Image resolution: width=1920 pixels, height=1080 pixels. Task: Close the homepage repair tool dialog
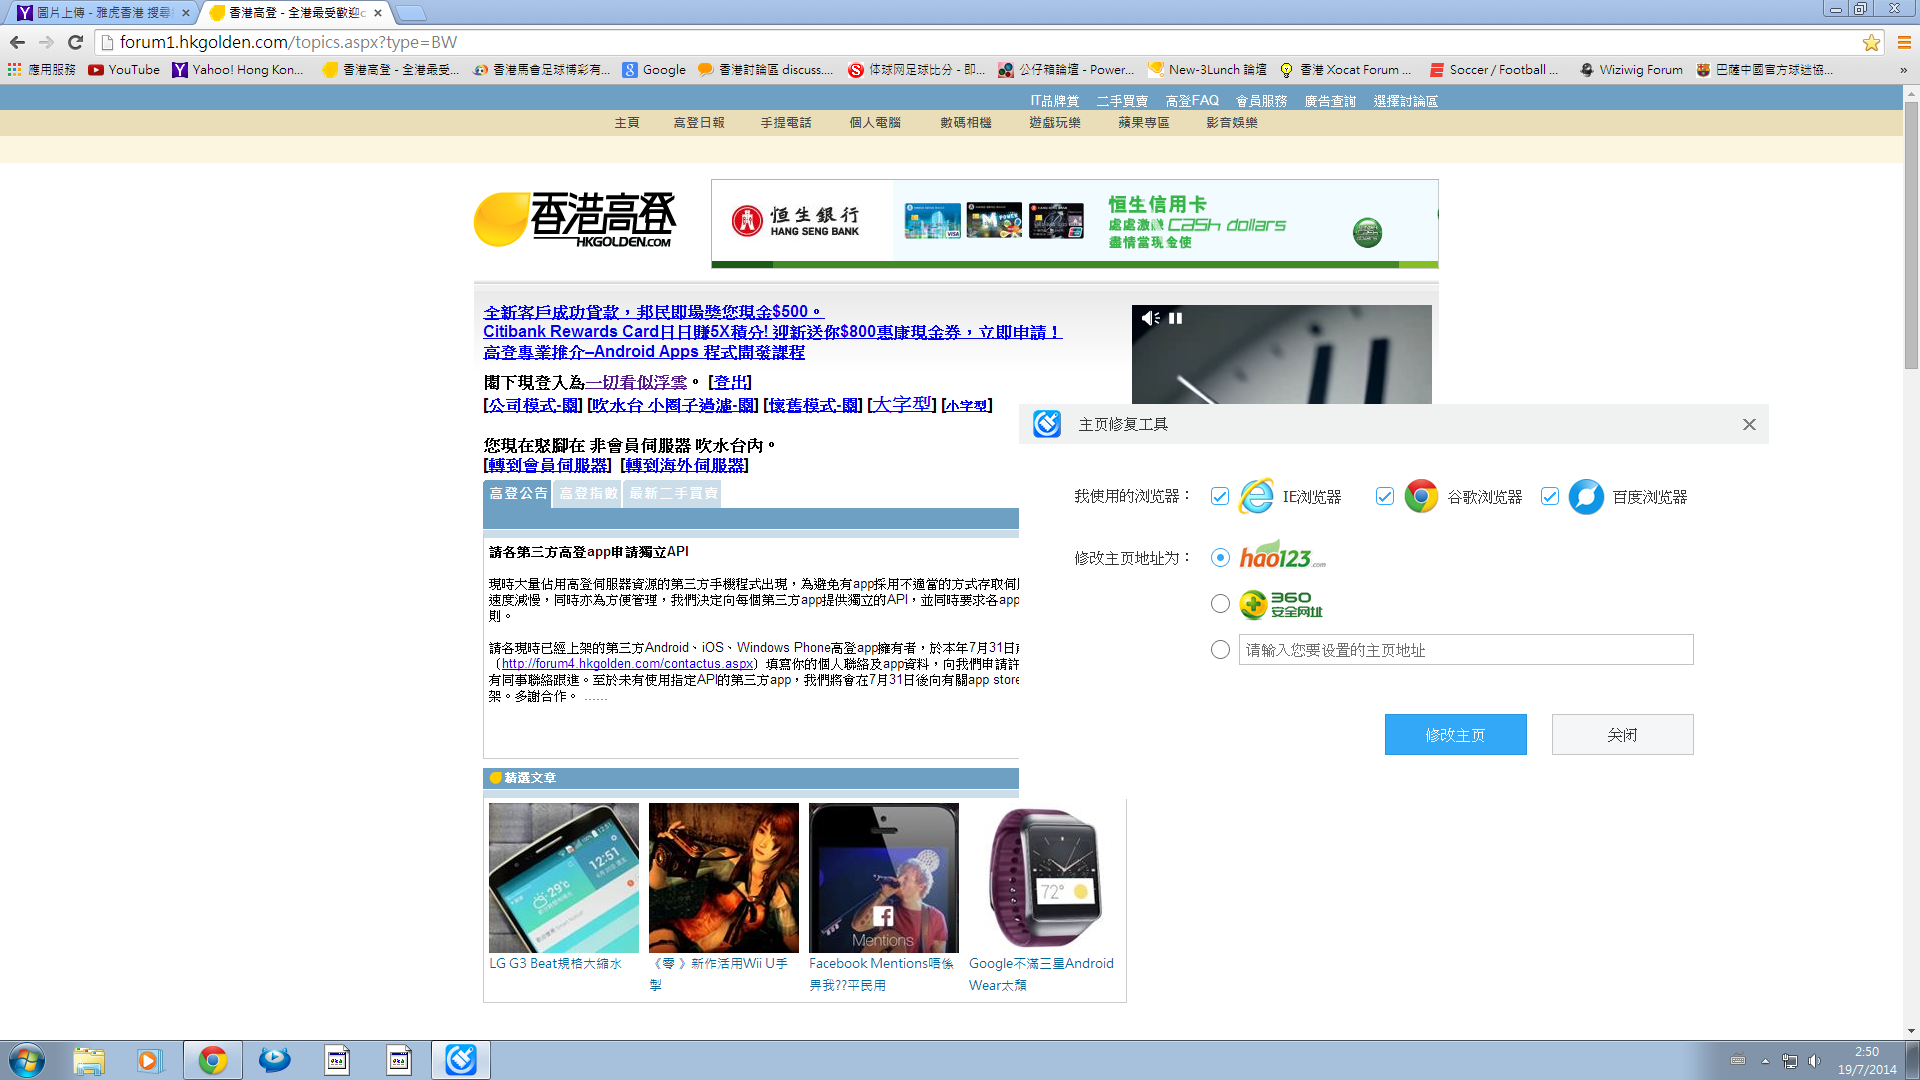(x=1749, y=424)
